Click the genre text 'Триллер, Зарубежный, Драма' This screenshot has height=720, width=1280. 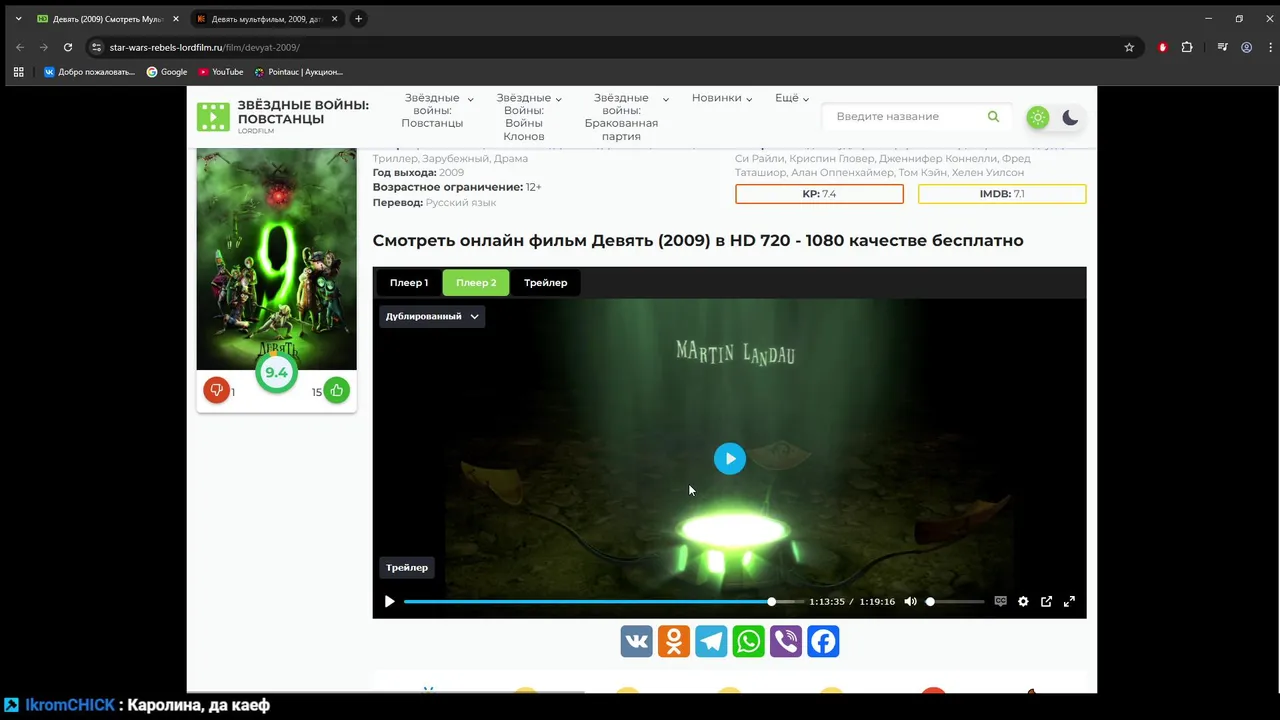pyautogui.click(x=450, y=158)
